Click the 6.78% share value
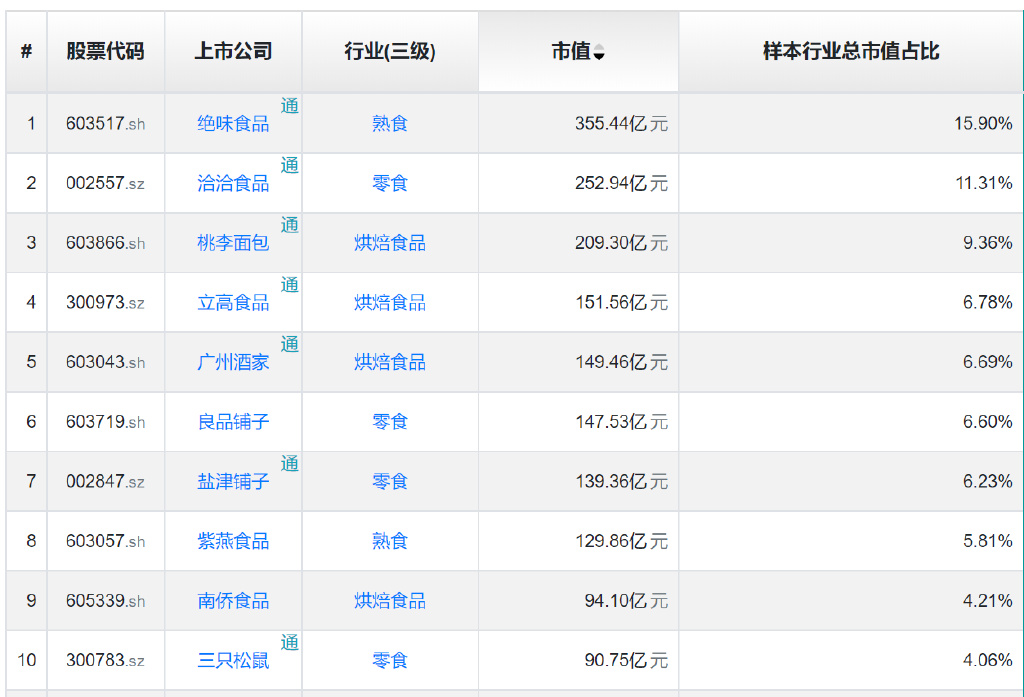 point(987,302)
